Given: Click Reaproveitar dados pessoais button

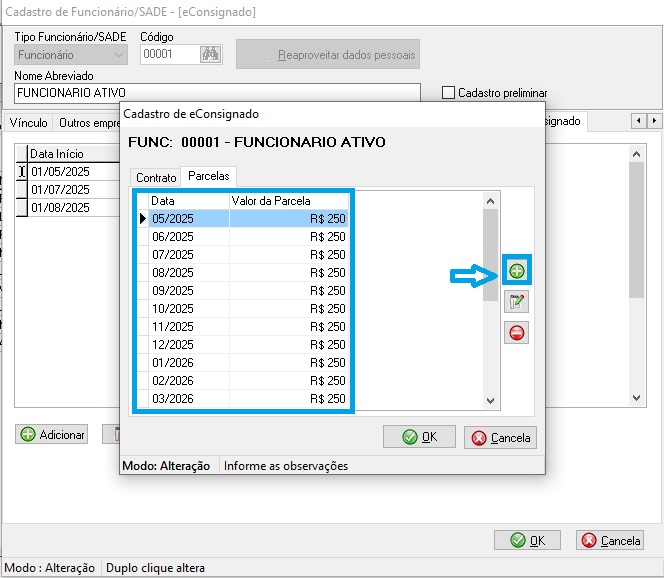Looking at the screenshot, I should click(327, 54).
